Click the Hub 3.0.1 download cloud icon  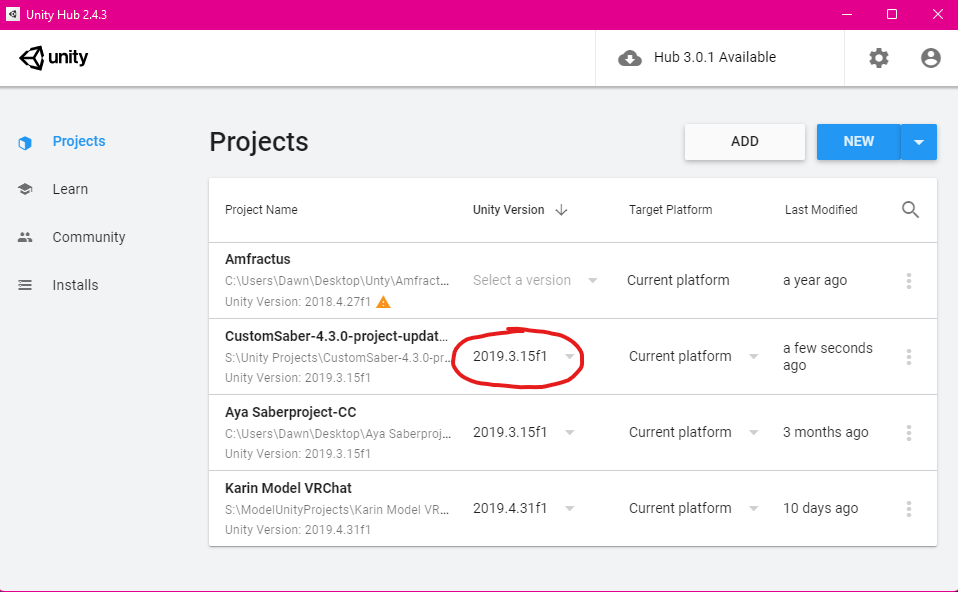pos(630,57)
